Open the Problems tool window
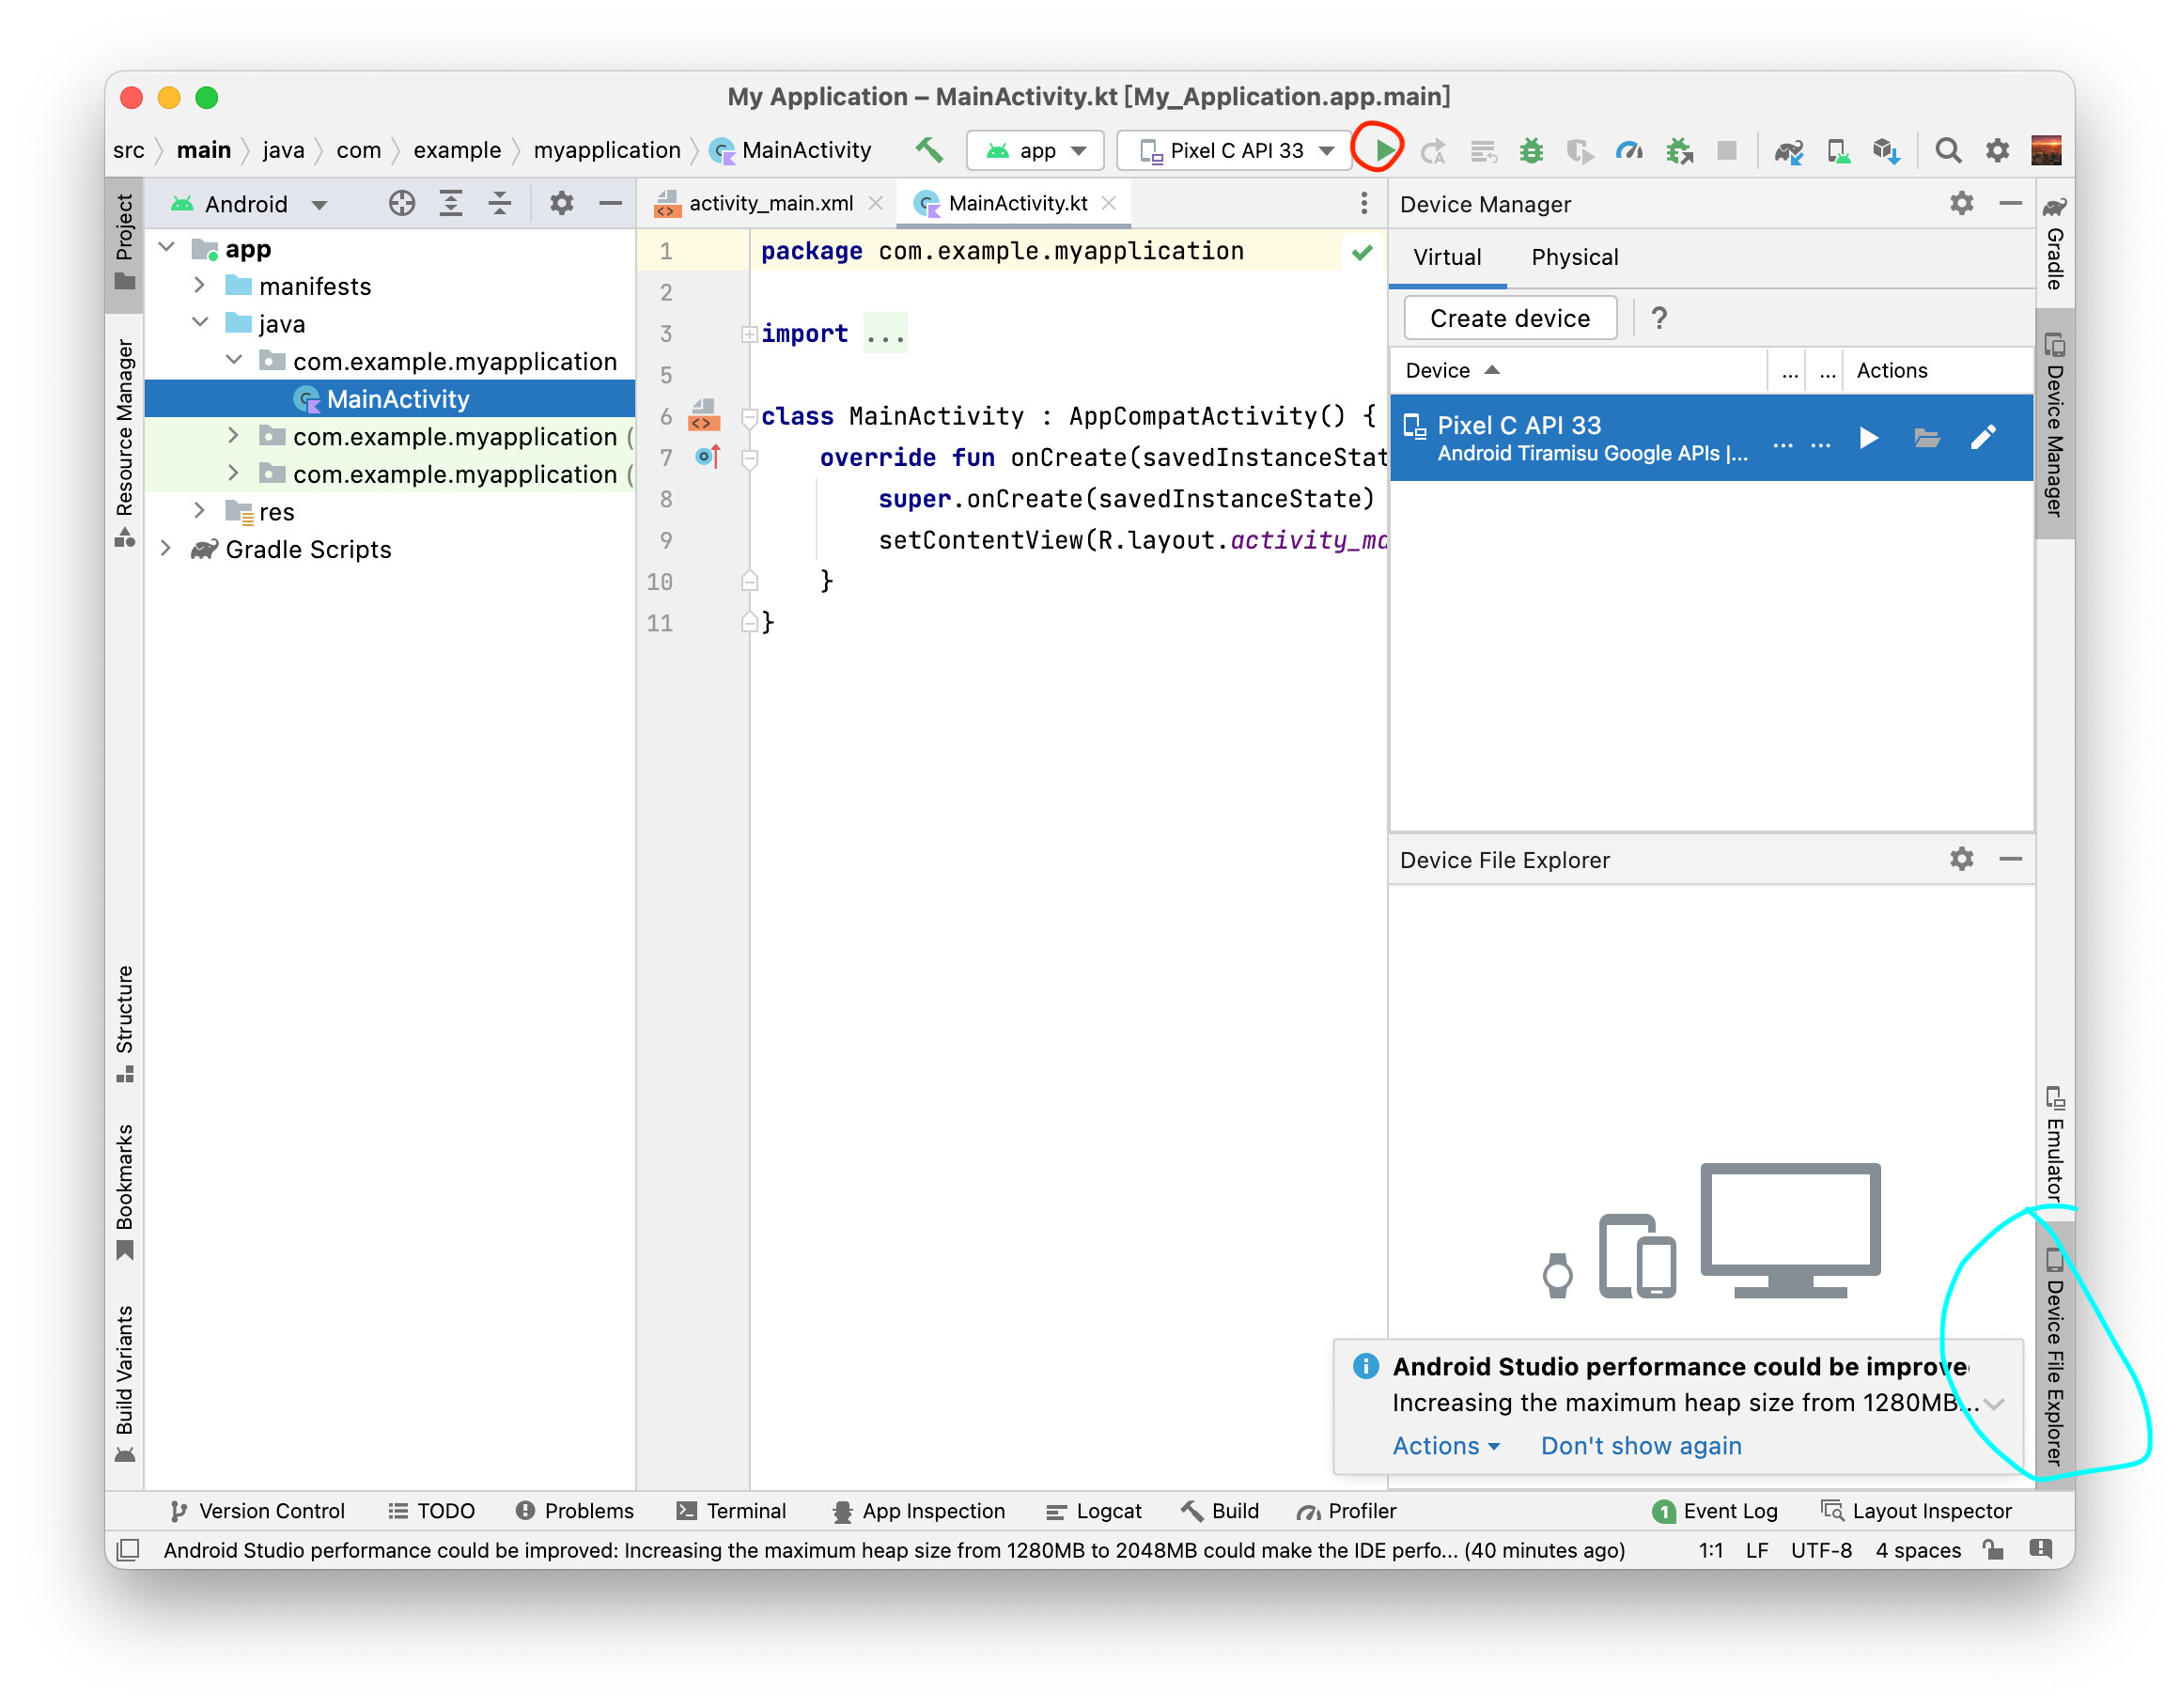Image resolution: width=2180 pixels, height=1708 pixels. coord(574,1510)
